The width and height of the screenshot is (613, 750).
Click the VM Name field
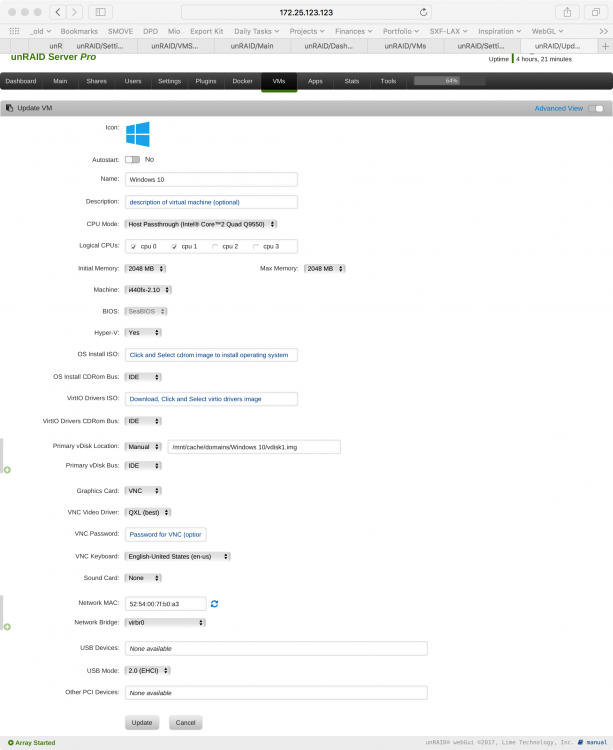click(x=211, y=179)
